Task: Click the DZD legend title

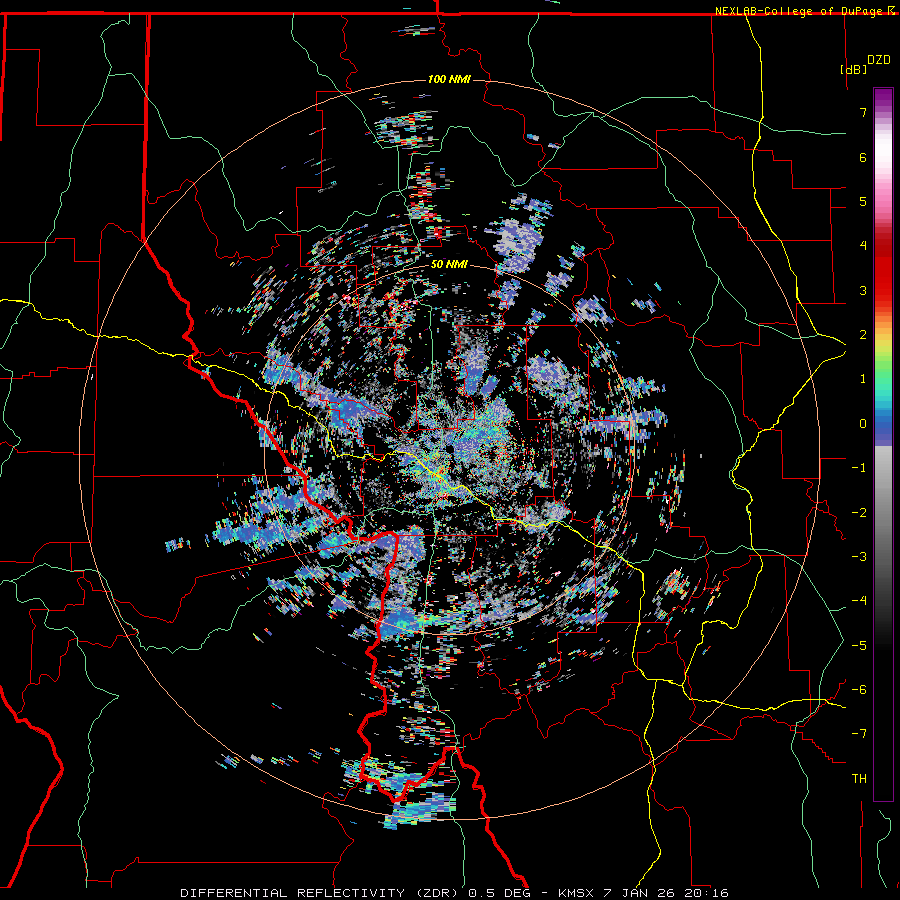Action: pos(879,60)
